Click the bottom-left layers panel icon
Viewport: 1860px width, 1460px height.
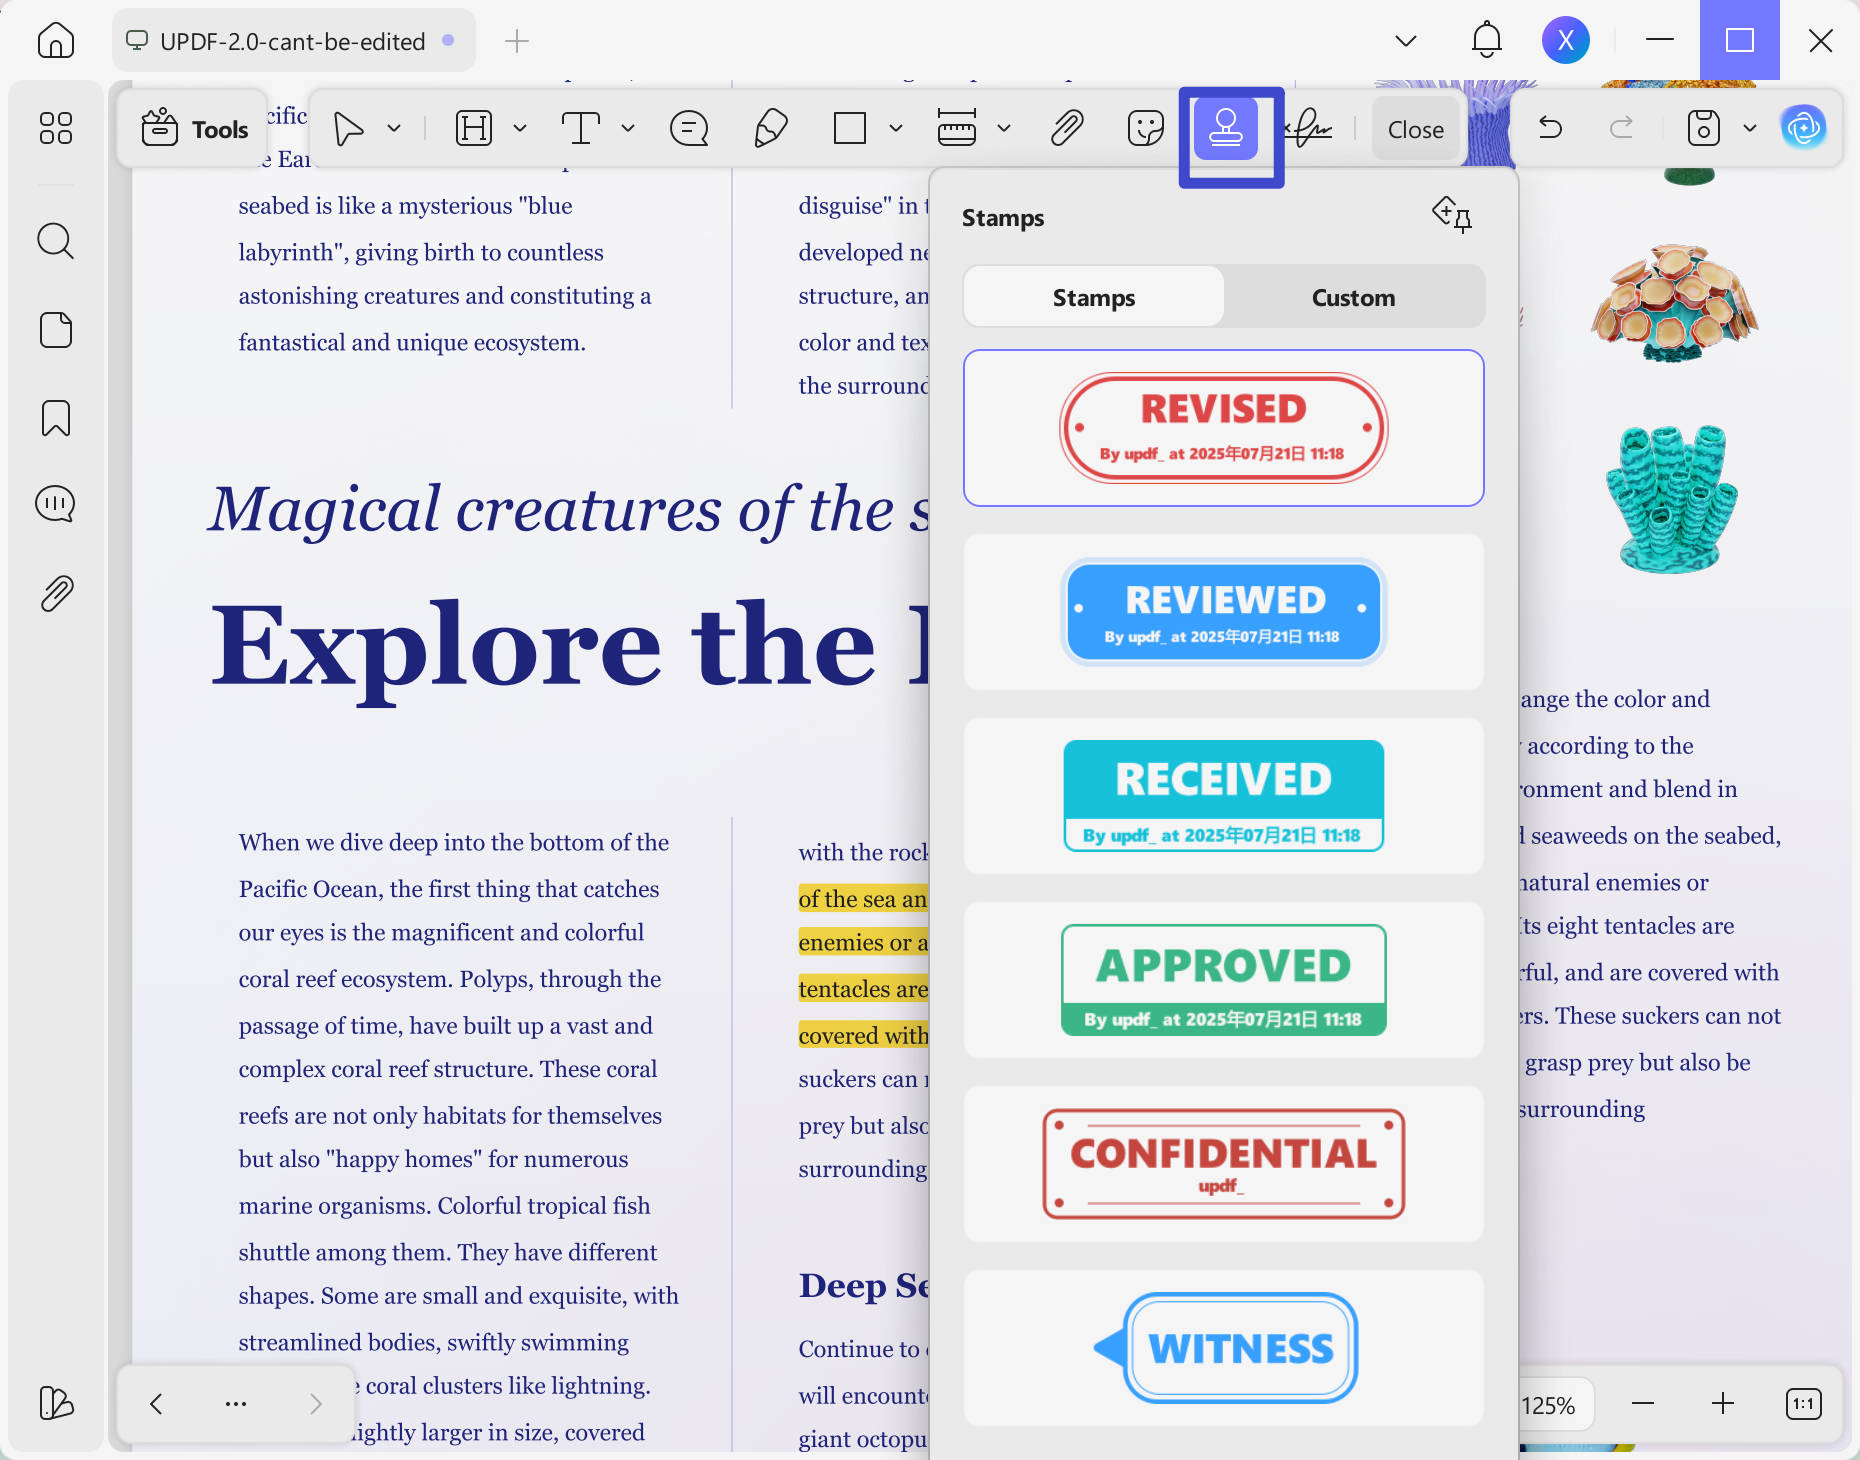[56, 1403]
